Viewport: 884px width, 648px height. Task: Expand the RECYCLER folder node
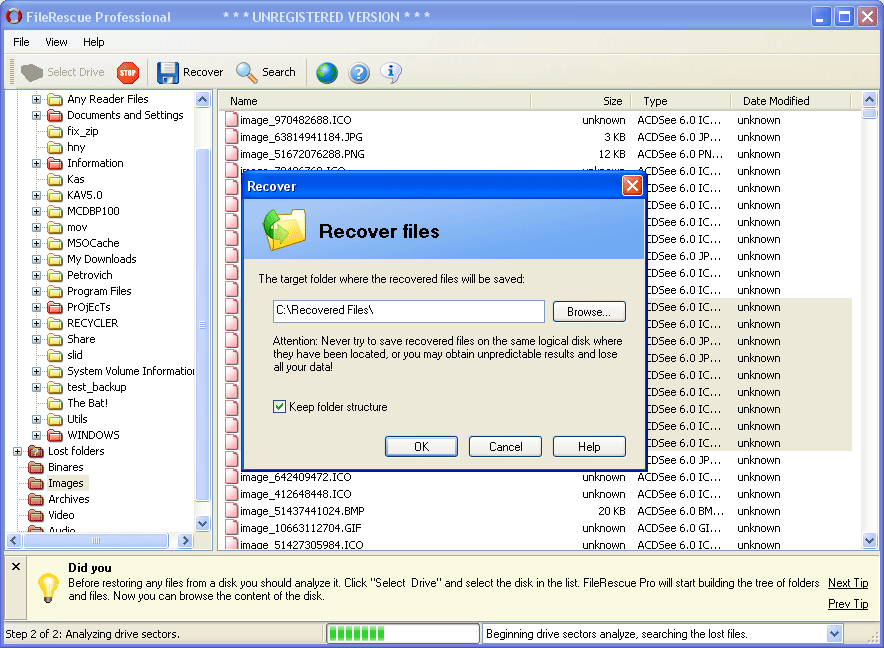36,323
